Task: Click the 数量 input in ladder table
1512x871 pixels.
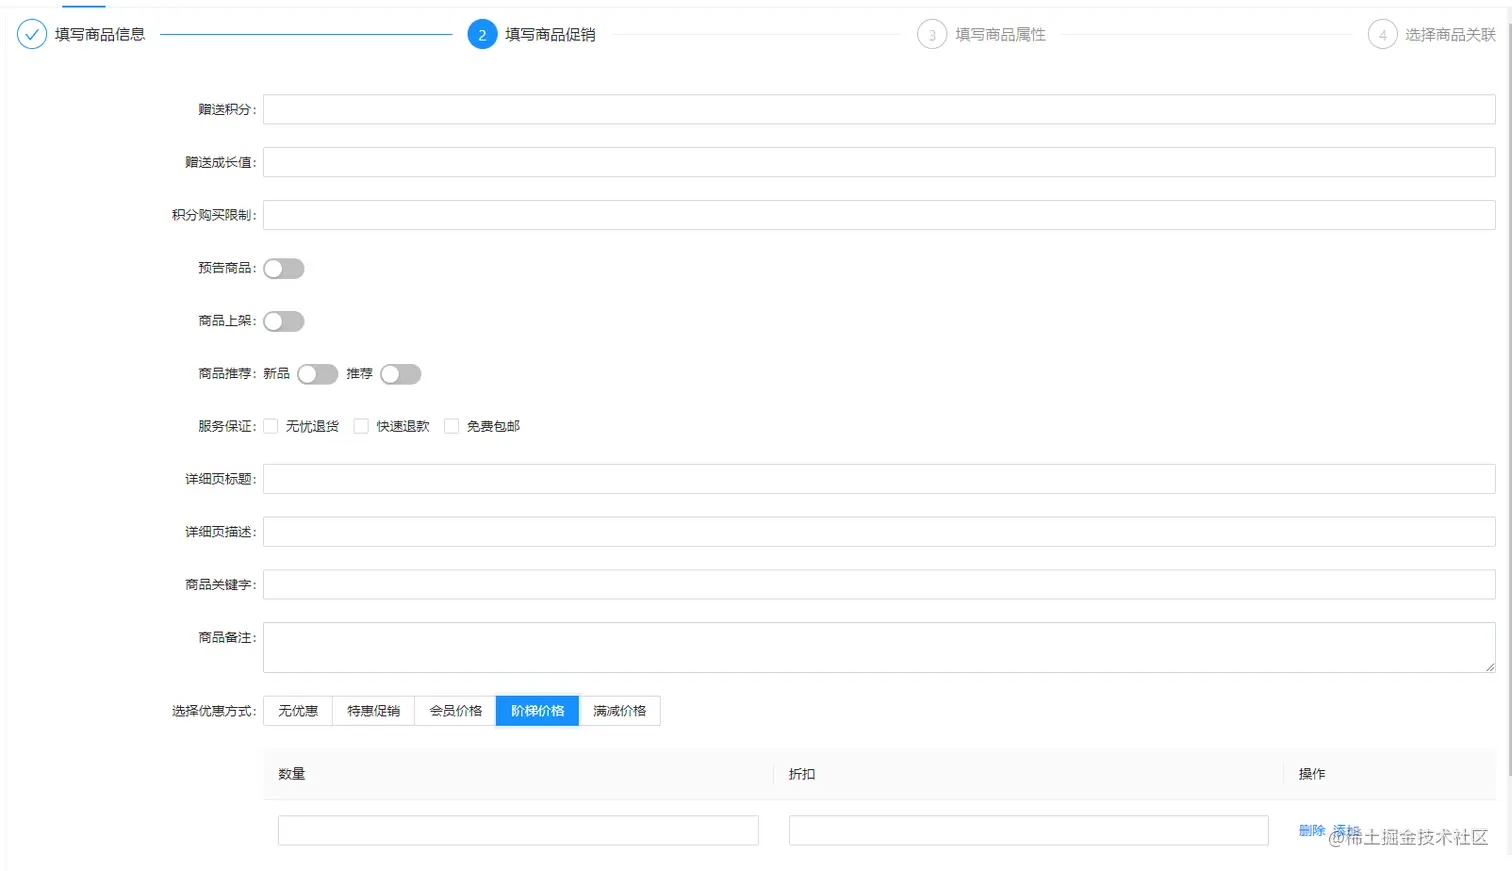Action: tap(518, 830)
